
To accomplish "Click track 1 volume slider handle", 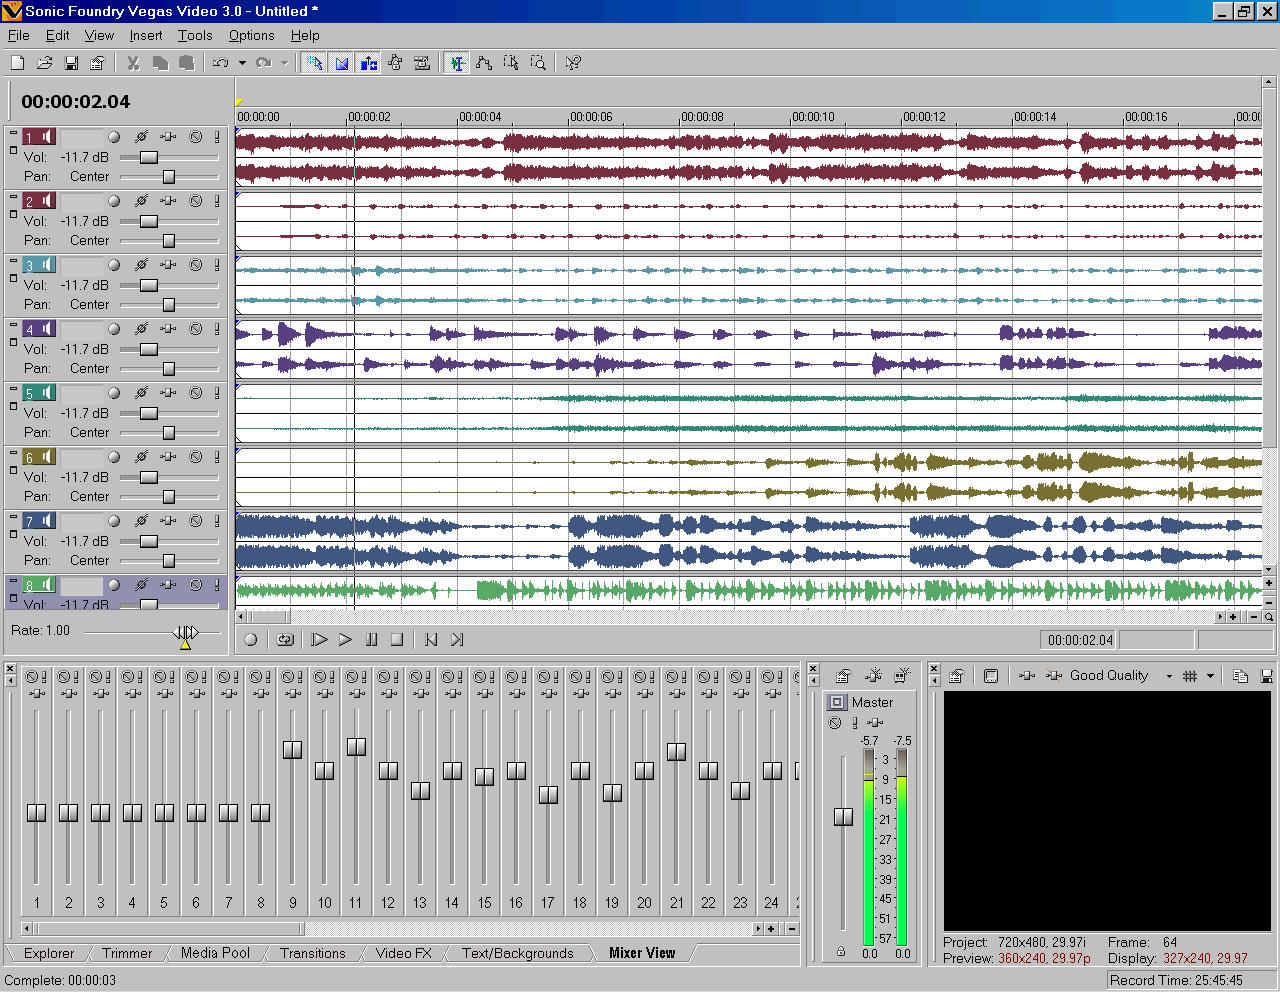I will (149, 157).
